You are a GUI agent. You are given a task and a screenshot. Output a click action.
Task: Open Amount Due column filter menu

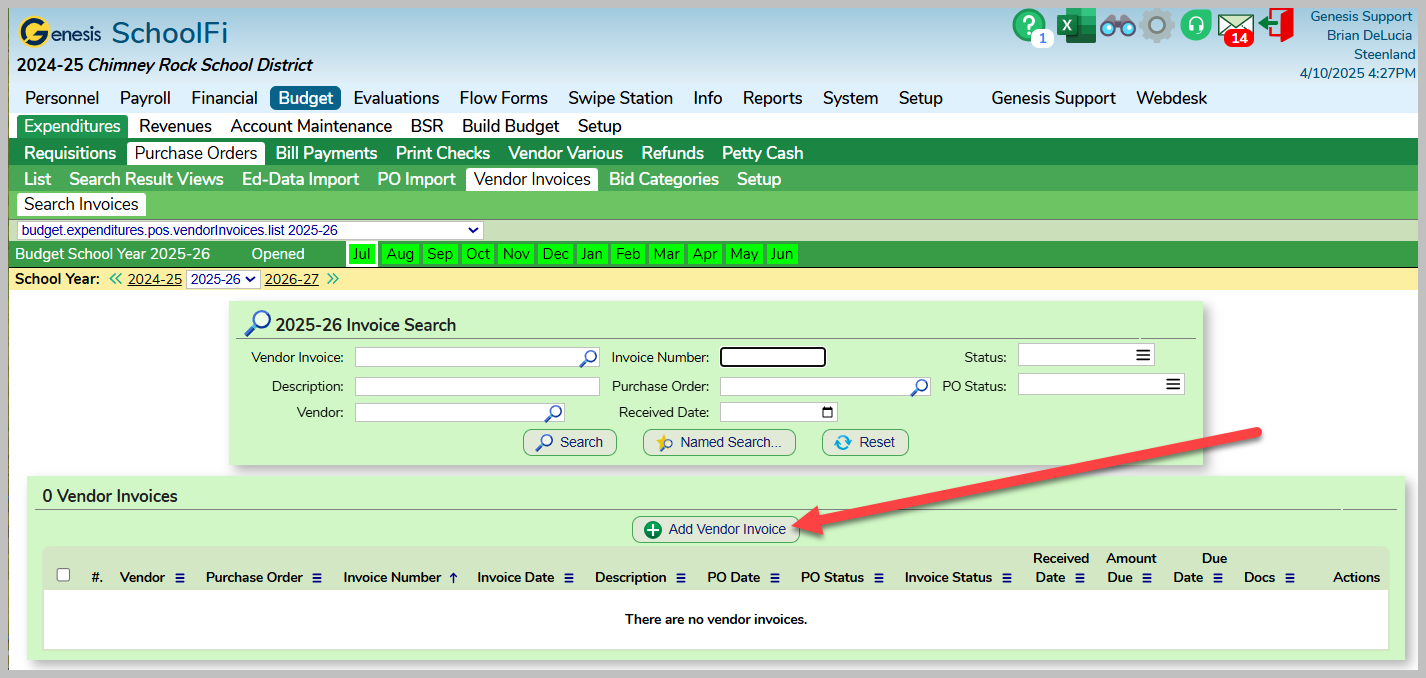pyautogui.click(x=1147, y=578)
